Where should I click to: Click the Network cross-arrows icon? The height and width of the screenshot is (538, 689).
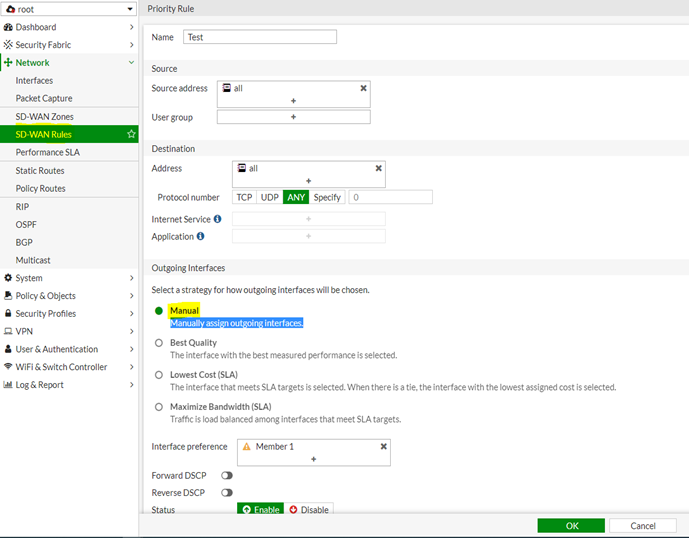pyautogui.click(x=8, y=62)
